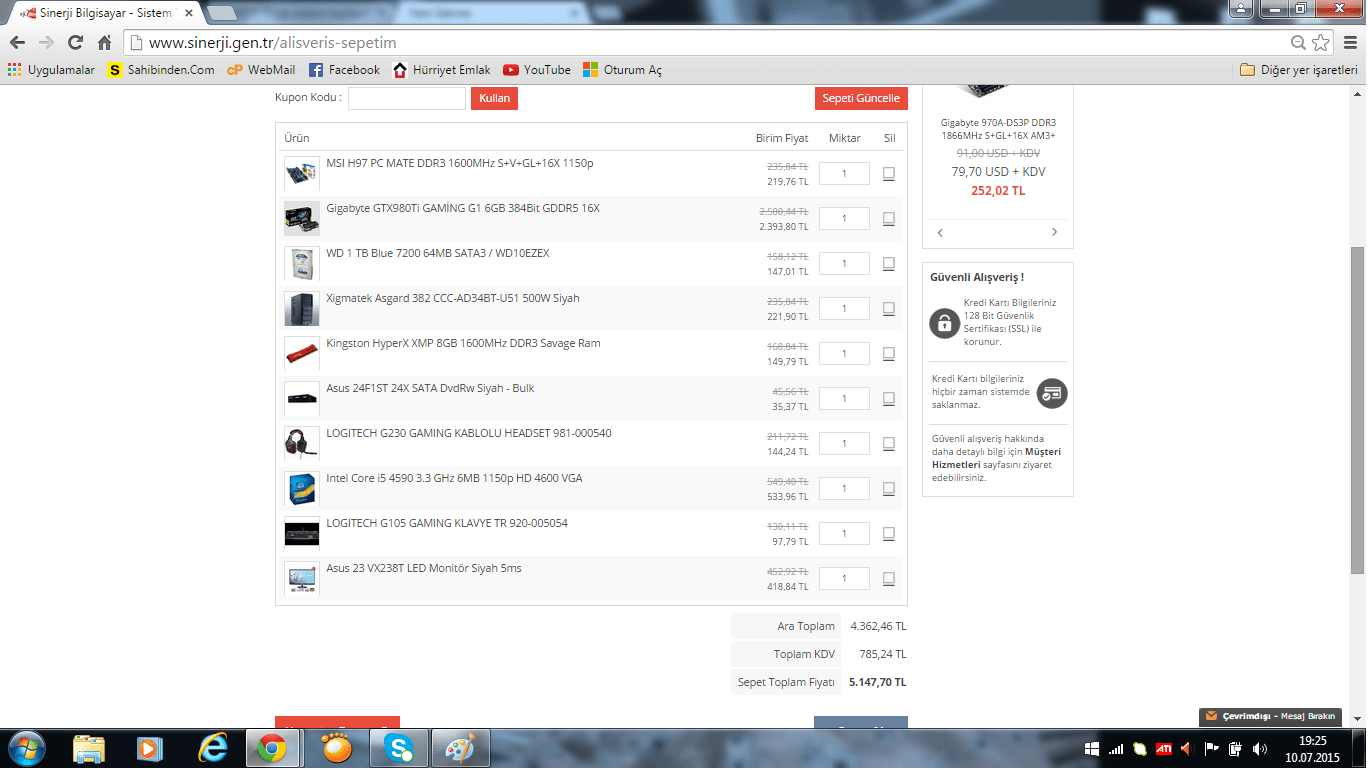Open the Facebook bookmark
This screenshot has width=1368, height=770.
[x=344, y=70]
